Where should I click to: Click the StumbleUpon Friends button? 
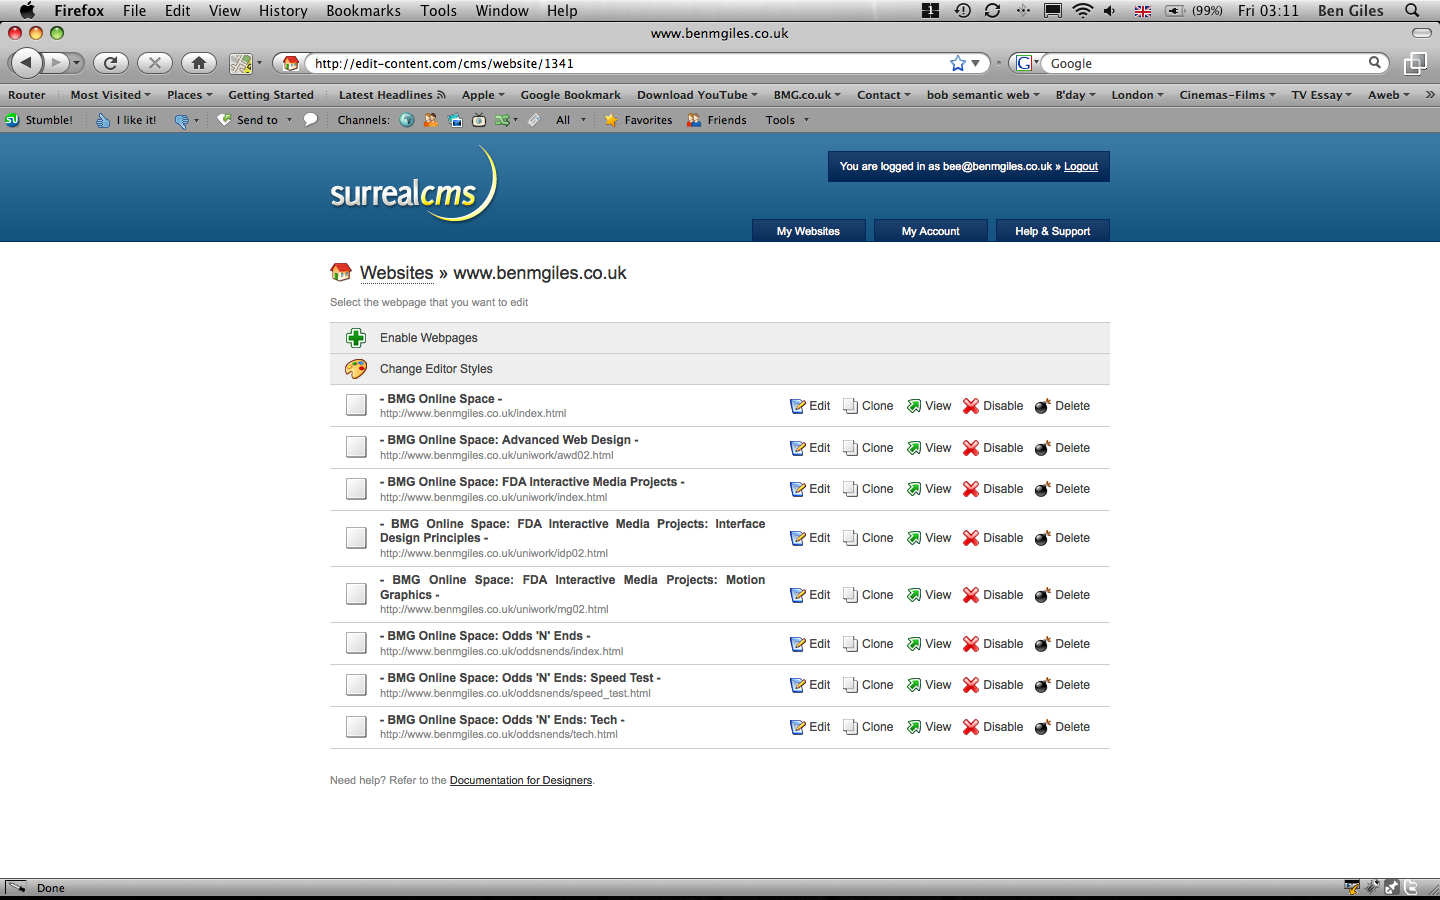click(x=716, y=120)
